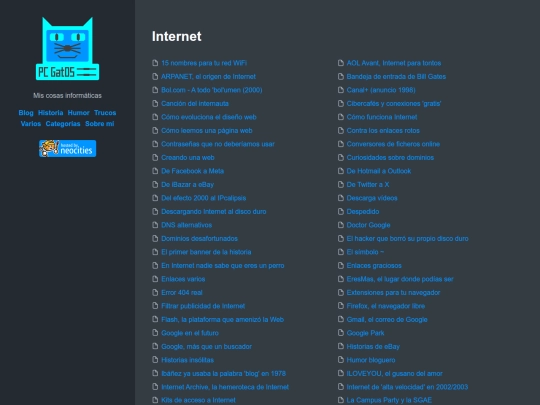The height and width of the screenshot is (405, 540).
Task: Go to the Historia section
Action: [x=51, y=113]
